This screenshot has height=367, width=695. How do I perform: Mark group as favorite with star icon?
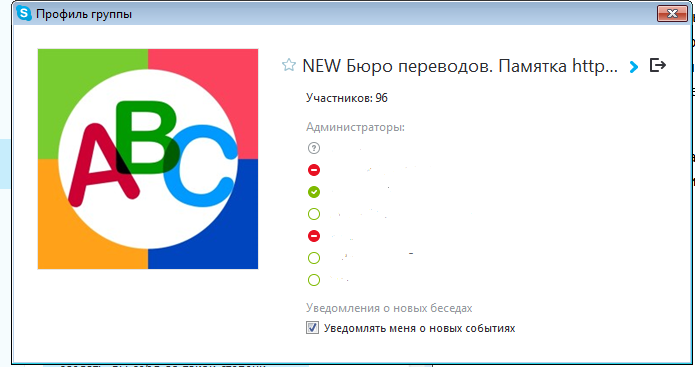click(x=289, y=65)
